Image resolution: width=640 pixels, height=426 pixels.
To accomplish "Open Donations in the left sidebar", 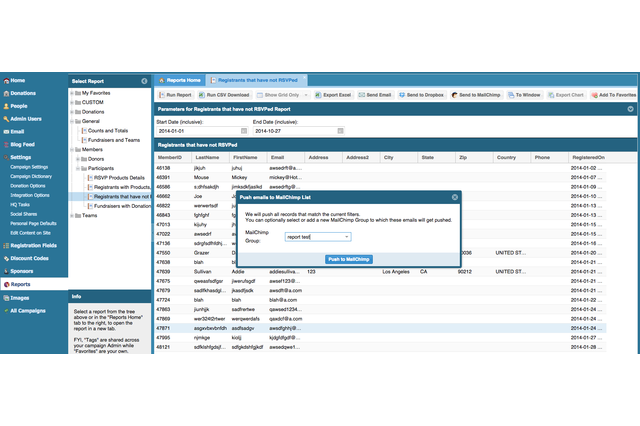I will click(26, 92).
